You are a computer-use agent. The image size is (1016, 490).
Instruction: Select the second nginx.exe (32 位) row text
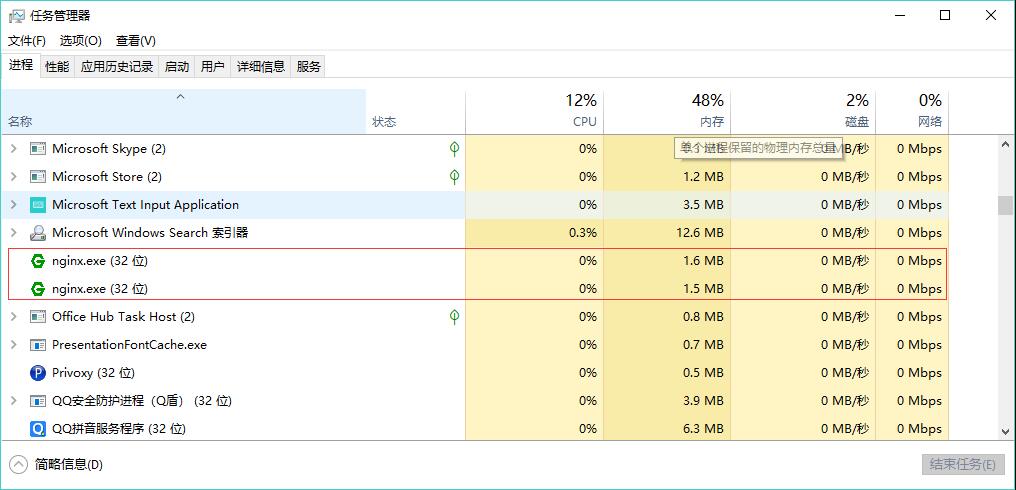click(100, 289)
